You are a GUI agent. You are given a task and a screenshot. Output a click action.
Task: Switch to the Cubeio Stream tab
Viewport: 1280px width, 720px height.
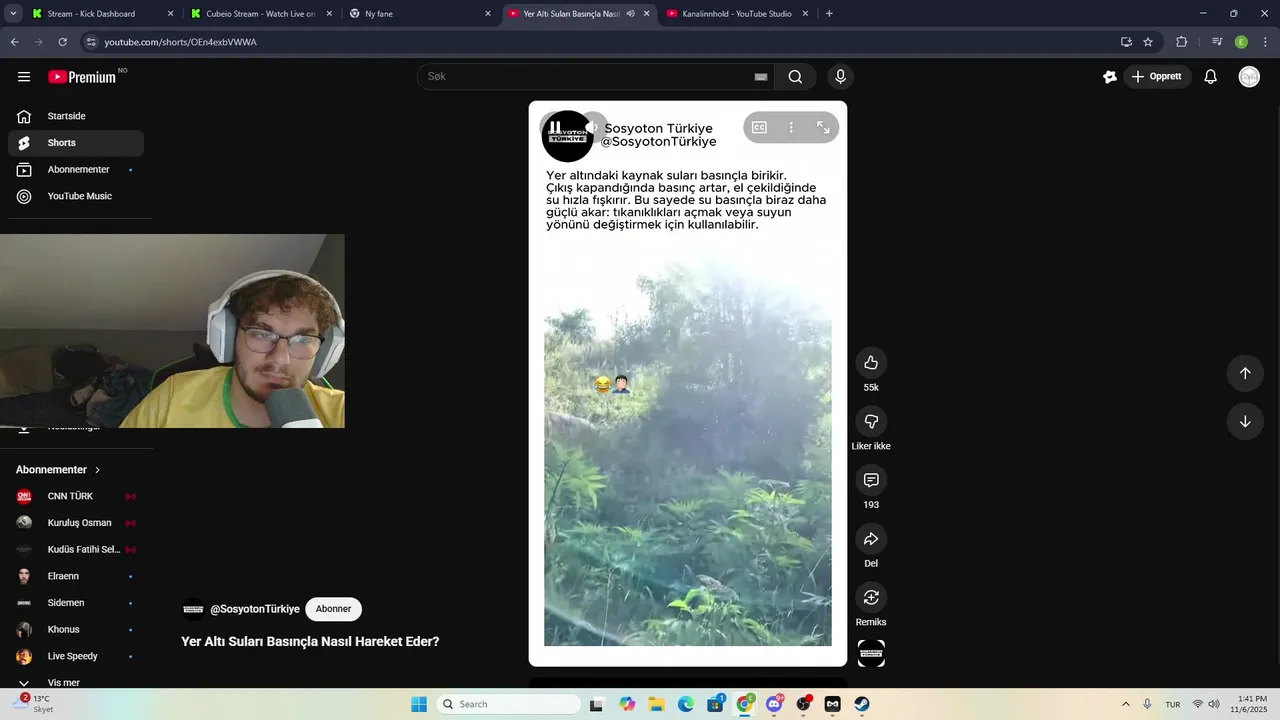click(x=261, y=14)
